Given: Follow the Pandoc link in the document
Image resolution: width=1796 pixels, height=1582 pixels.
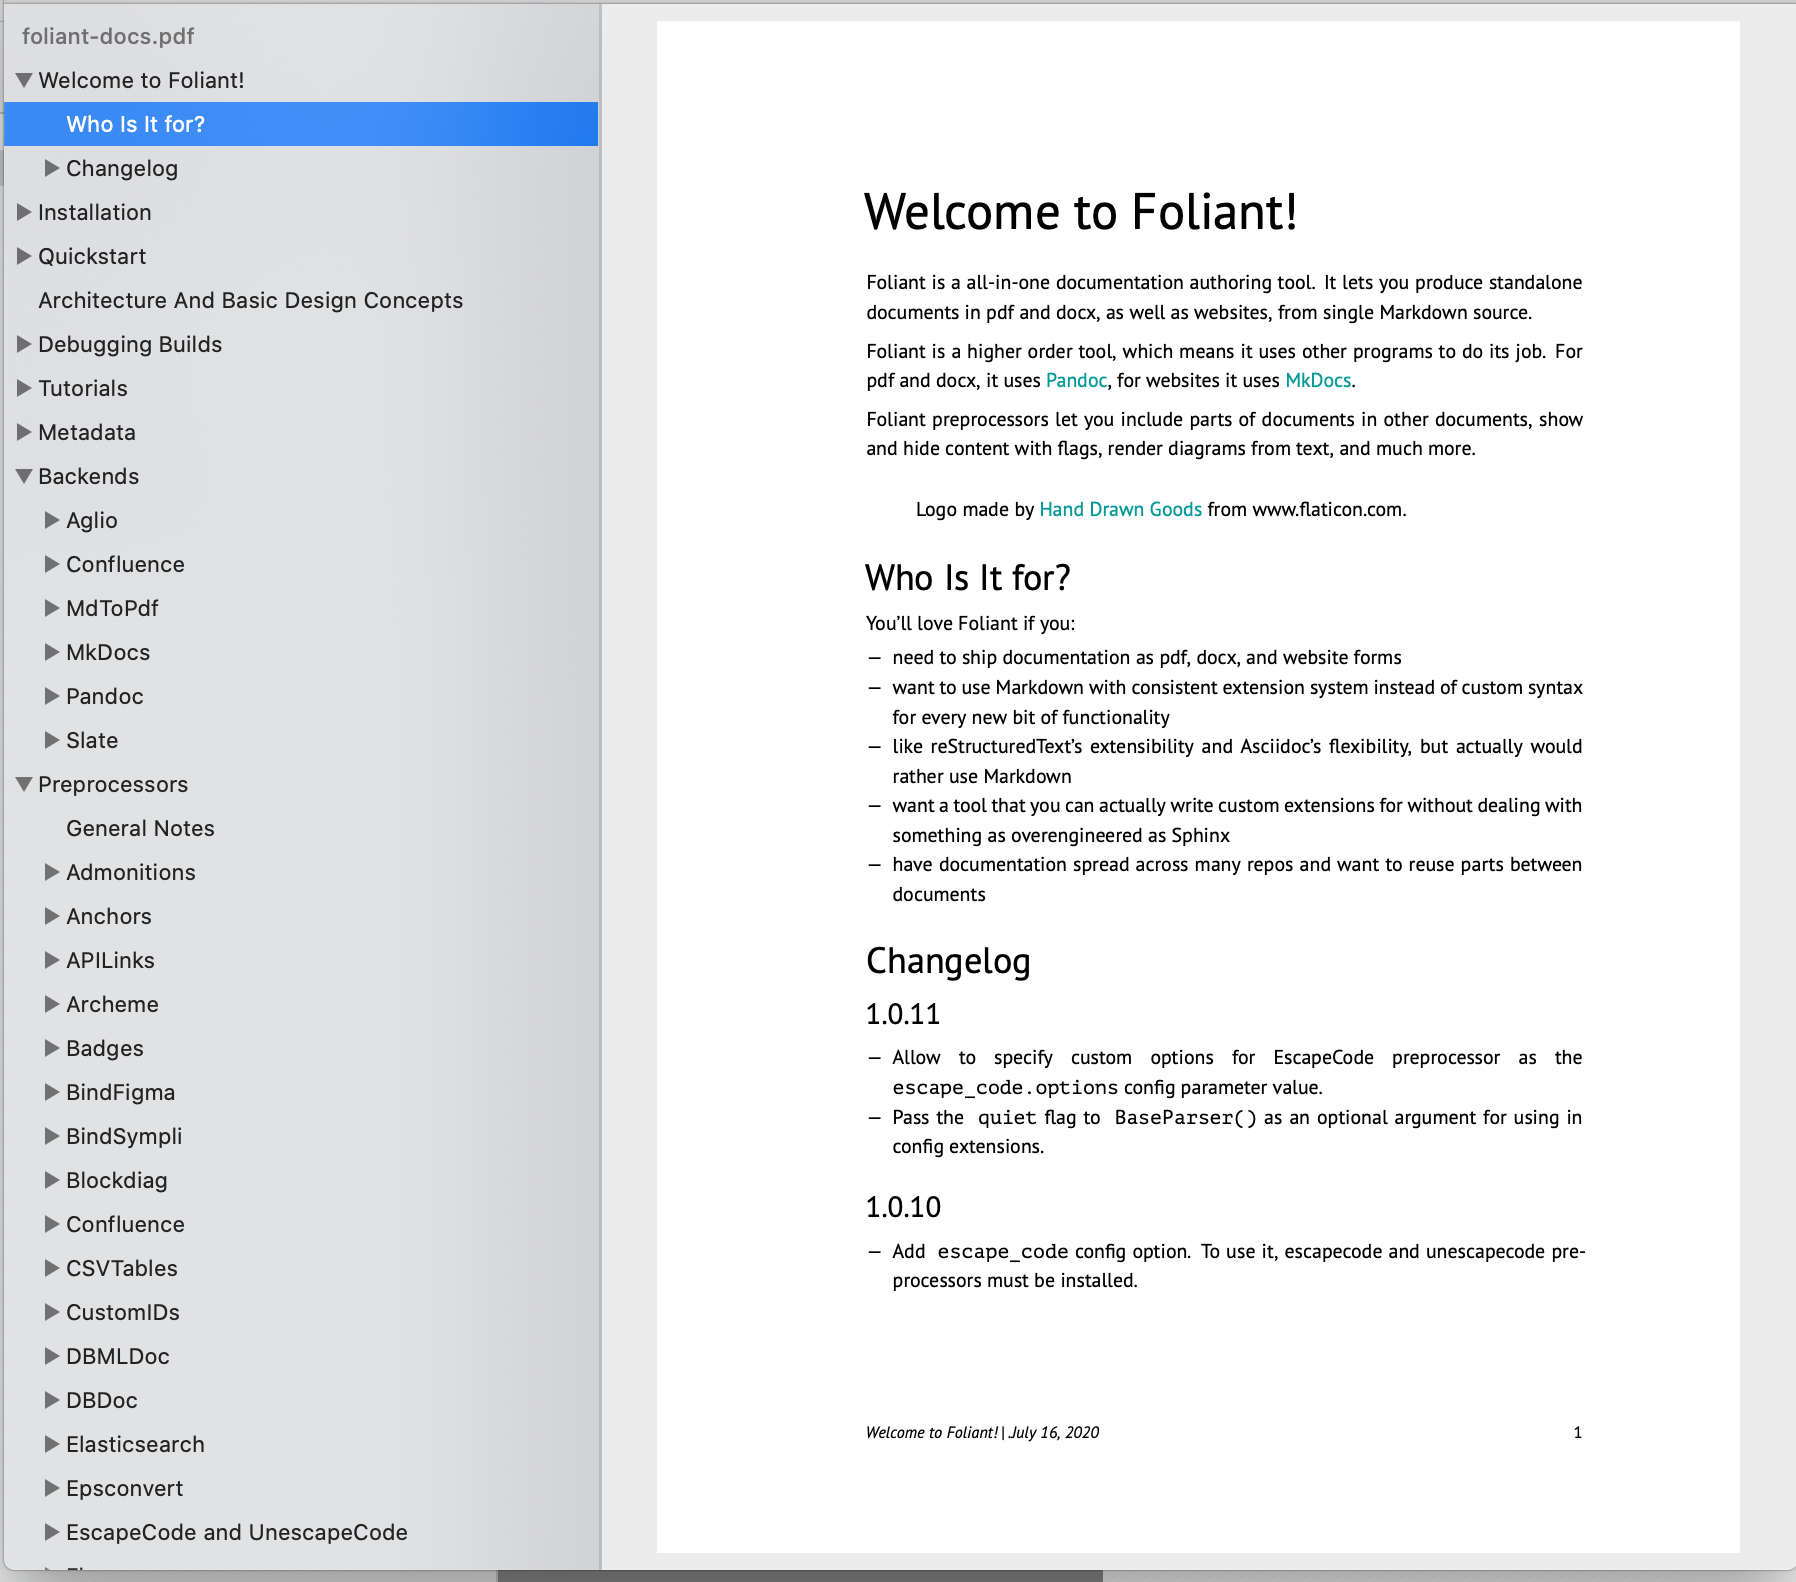Looking at the screenshot, I should pos(1076,380).
